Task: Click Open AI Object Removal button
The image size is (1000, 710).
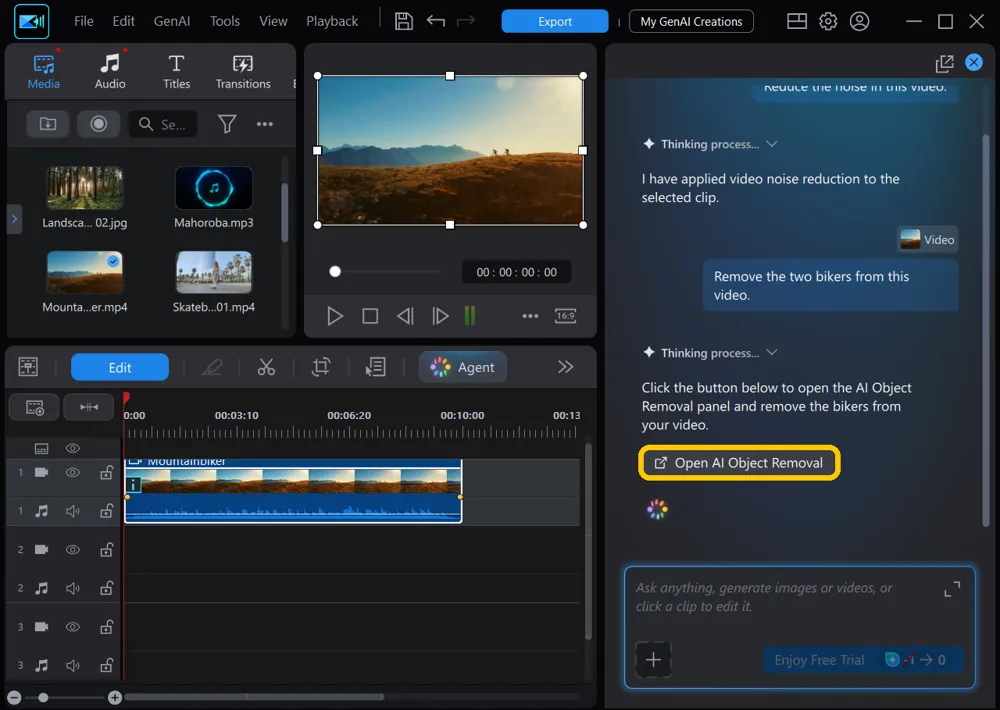Action: tap(739, 462)
